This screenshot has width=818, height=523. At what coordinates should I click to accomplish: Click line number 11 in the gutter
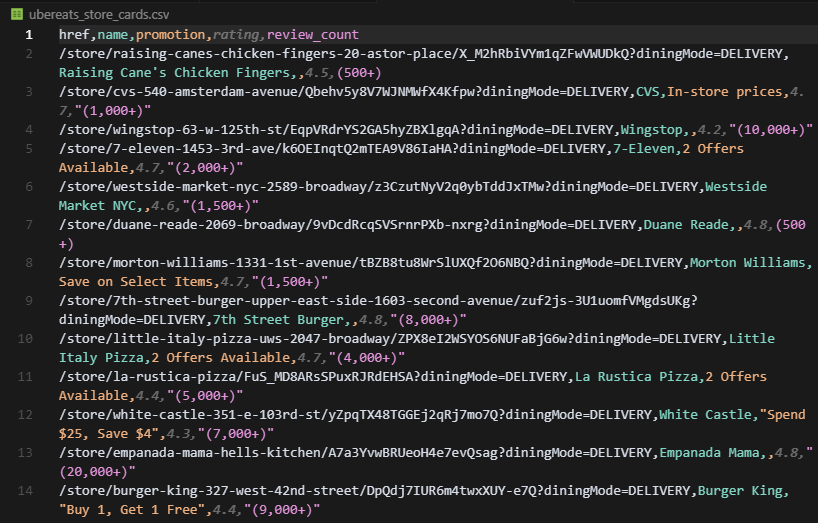26,376
